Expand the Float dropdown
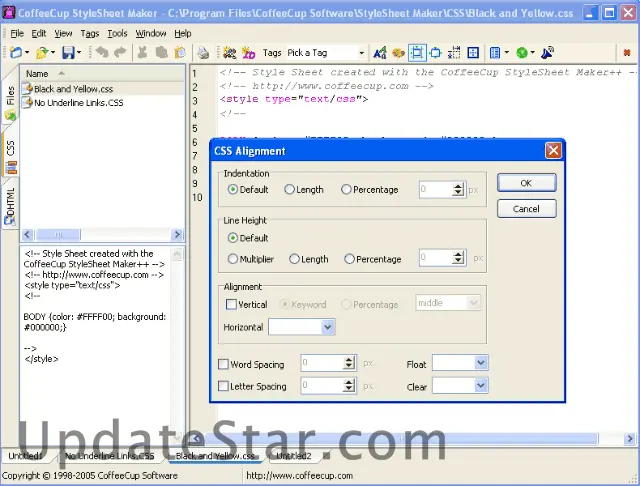The image size is (640, 486). coord(481,363)
